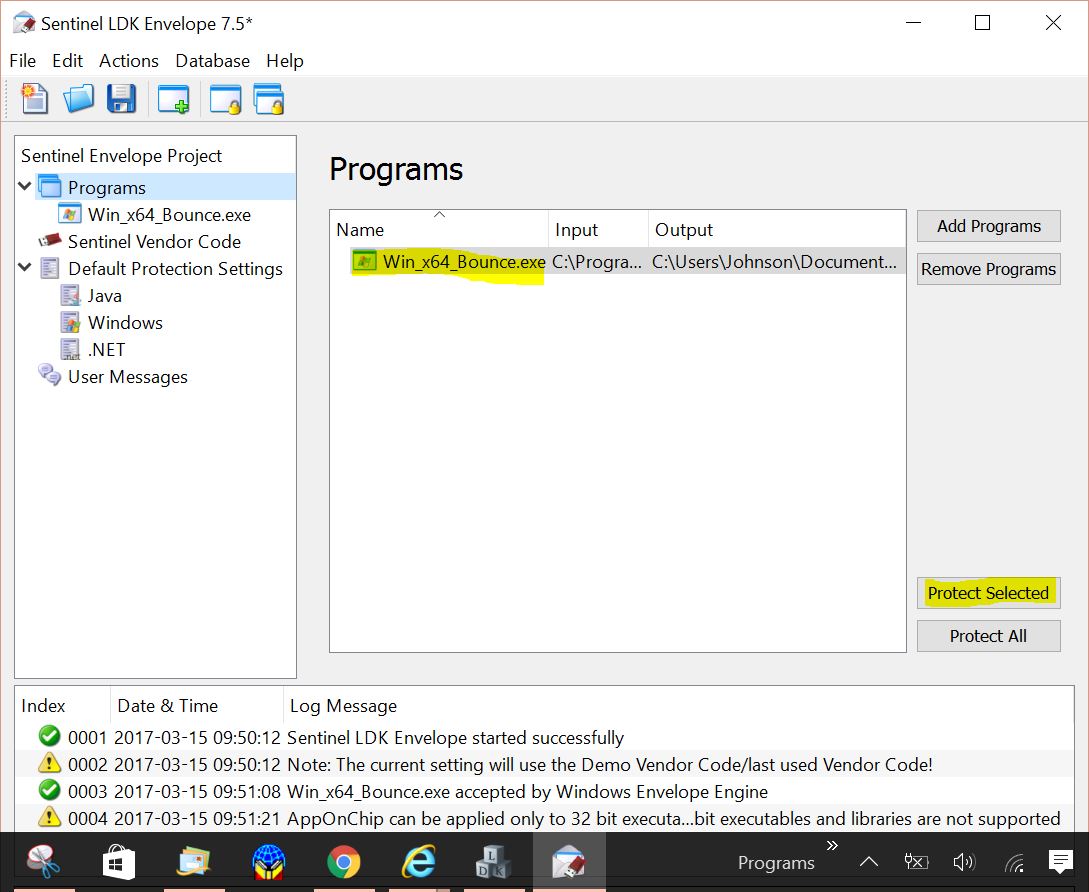
Task: Open Google Chrome from the taskbar
Action: [x=344, y=862]
